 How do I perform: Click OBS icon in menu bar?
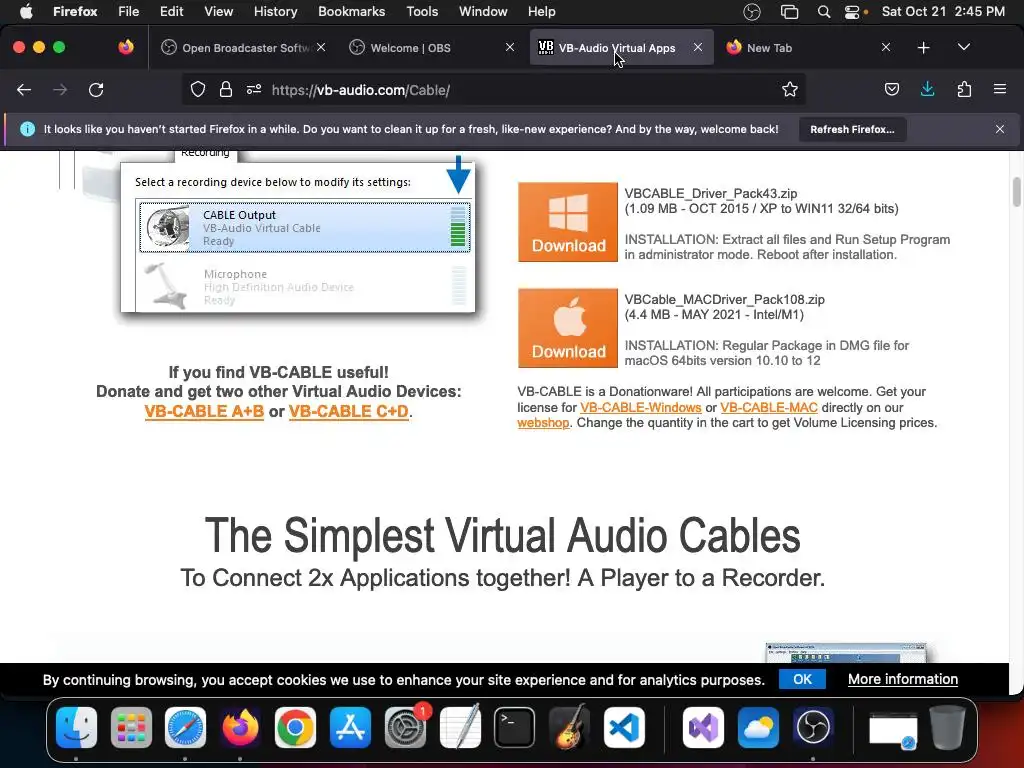[752, 12]
